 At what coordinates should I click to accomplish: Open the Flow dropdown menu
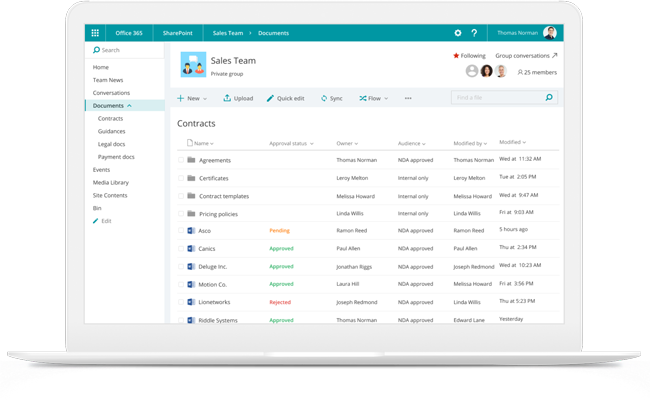[x=374, y=98]
